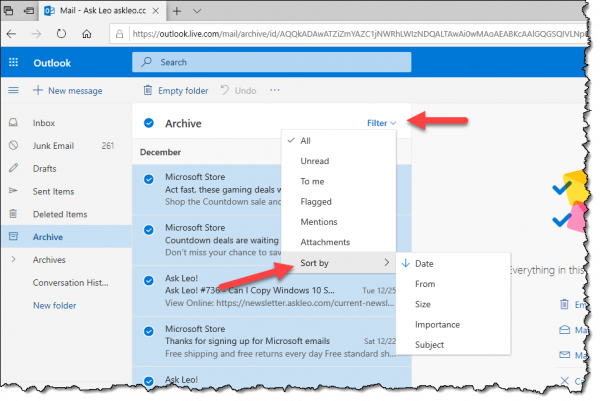Click the Search input box
This screenshot has width=600, height=401.
[x=270, y=61]
